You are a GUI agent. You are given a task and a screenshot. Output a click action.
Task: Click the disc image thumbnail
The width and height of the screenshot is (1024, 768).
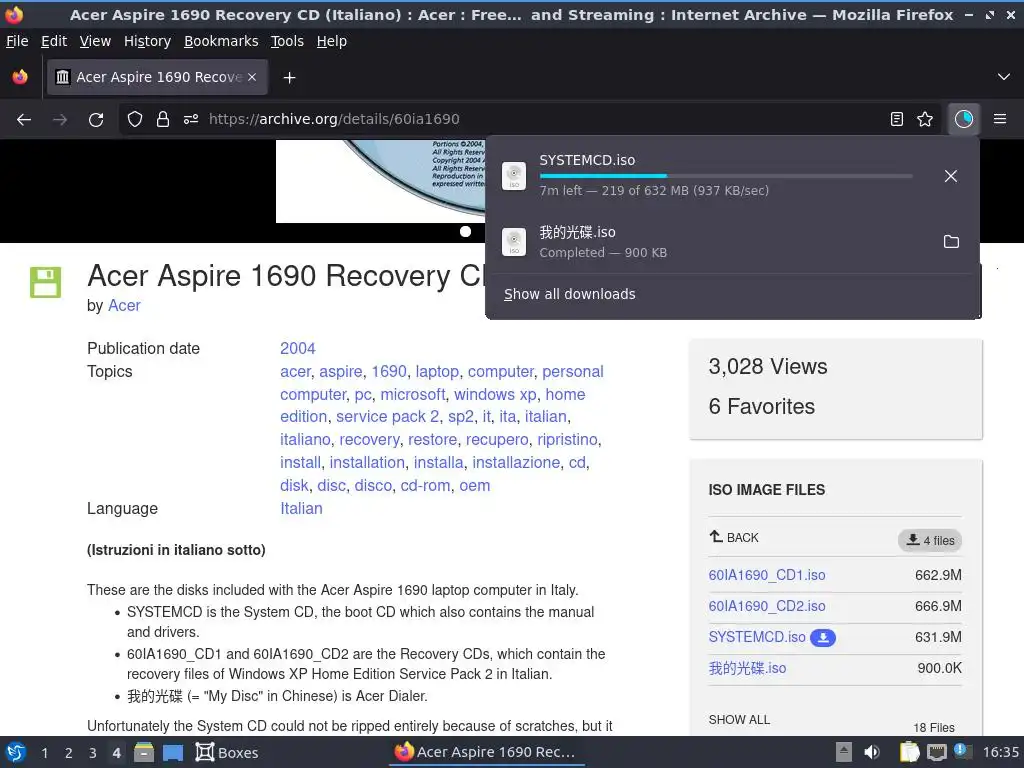[x=381, y=181]
